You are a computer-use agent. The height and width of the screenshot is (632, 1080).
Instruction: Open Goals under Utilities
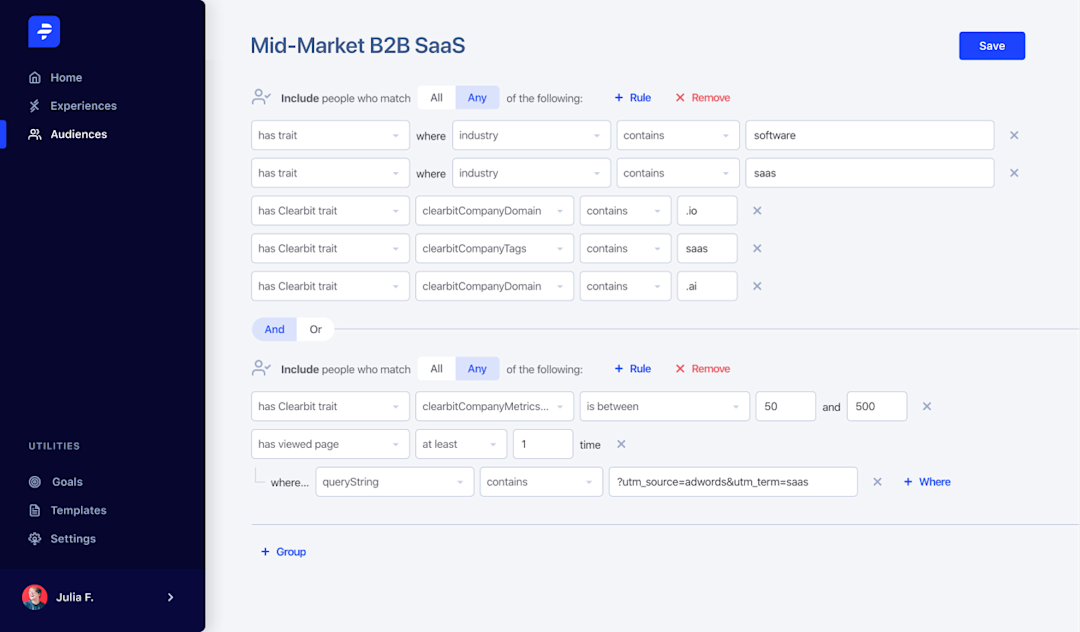[x=67, y=482]
